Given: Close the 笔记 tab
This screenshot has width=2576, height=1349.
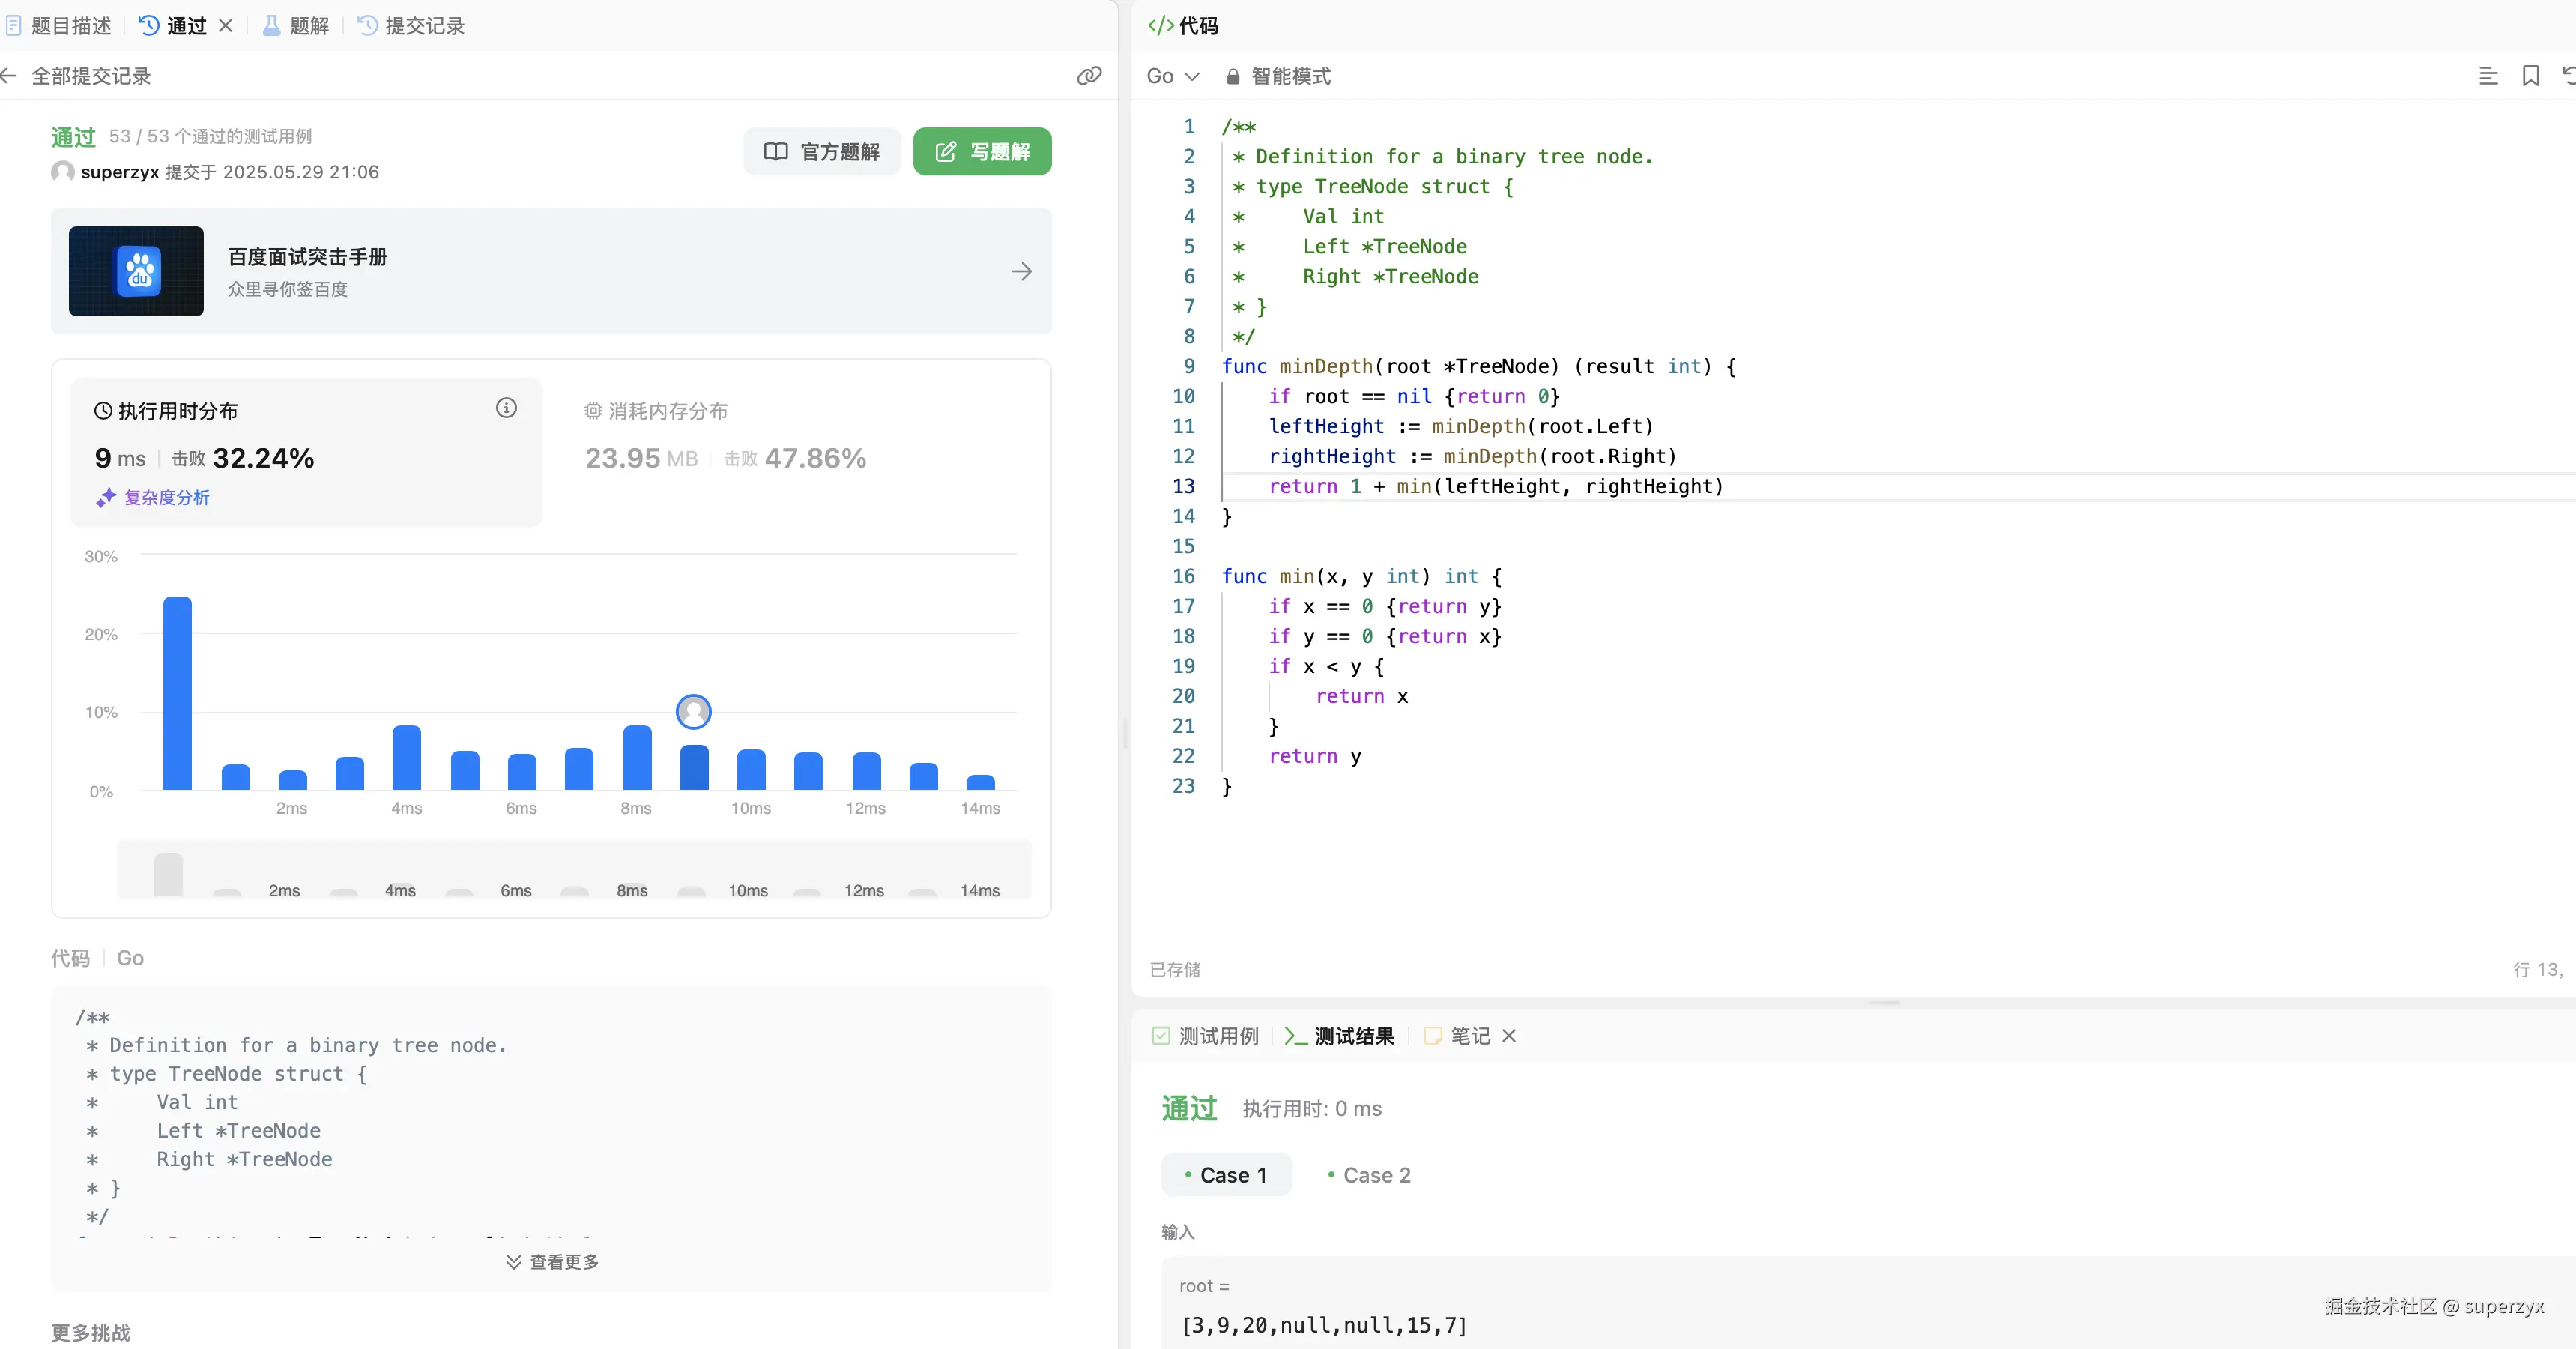Looking at the screenshot, I should coord(1509,1036).
